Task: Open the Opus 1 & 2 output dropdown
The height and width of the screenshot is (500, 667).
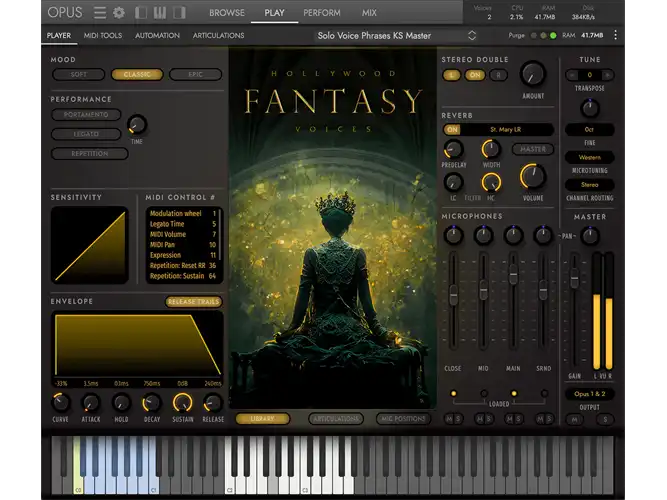Action: tap(590, 394)
